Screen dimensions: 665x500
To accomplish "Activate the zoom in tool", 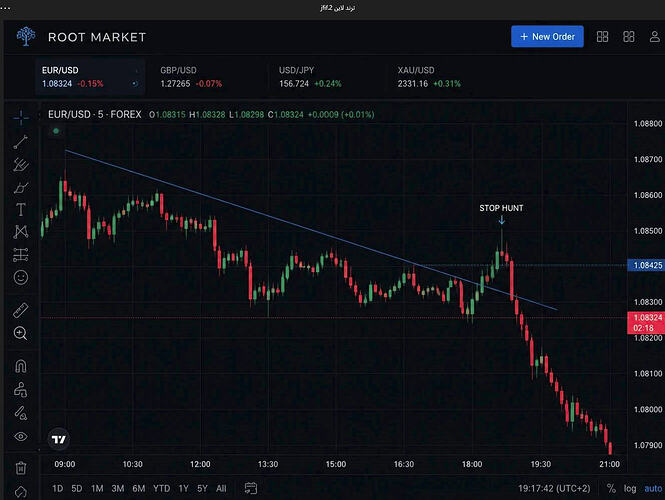I will 20,333.
